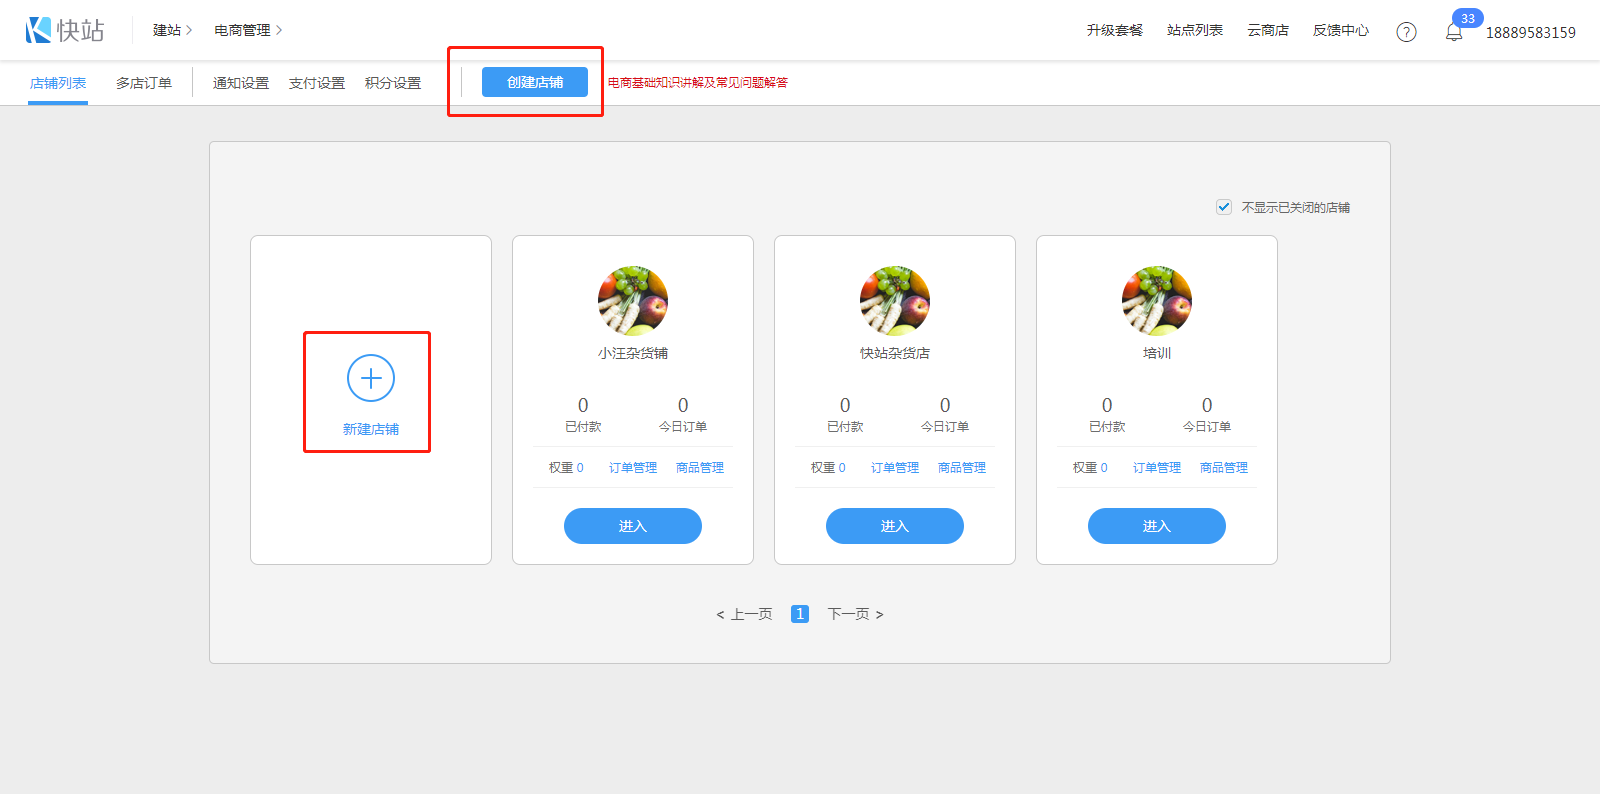Click the plus icon for new store
The image size is (1600, 794).
(371, 378)
